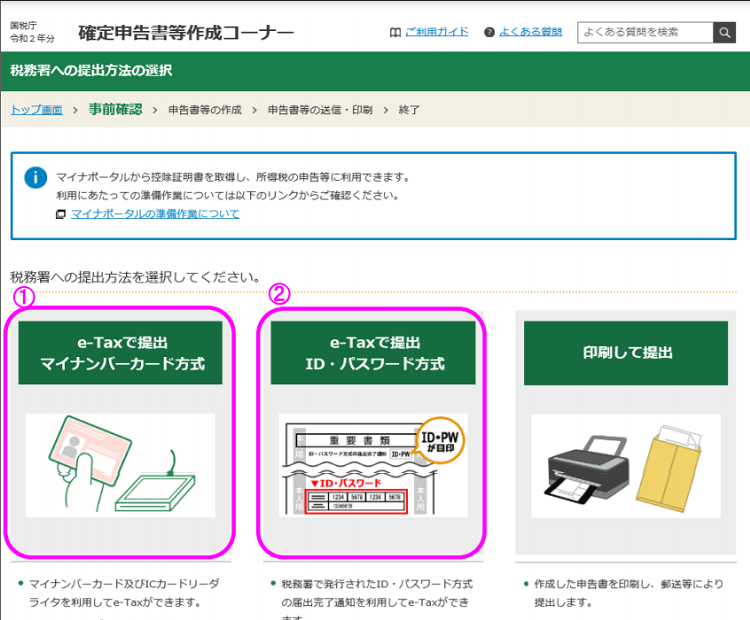Click the ID・パスワード notice illustration
This screenshot has width=750, height=620.
[x=373, y=465]
